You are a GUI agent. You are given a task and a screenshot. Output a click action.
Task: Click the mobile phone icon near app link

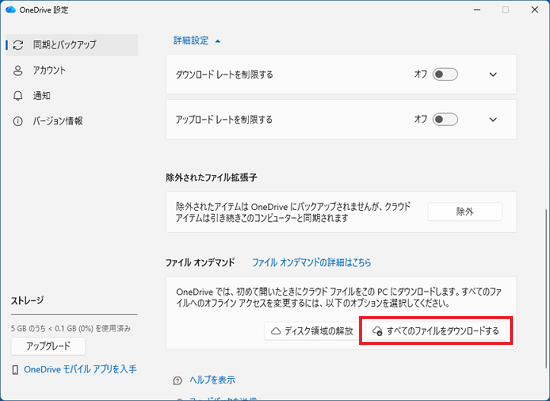[15, 370]
